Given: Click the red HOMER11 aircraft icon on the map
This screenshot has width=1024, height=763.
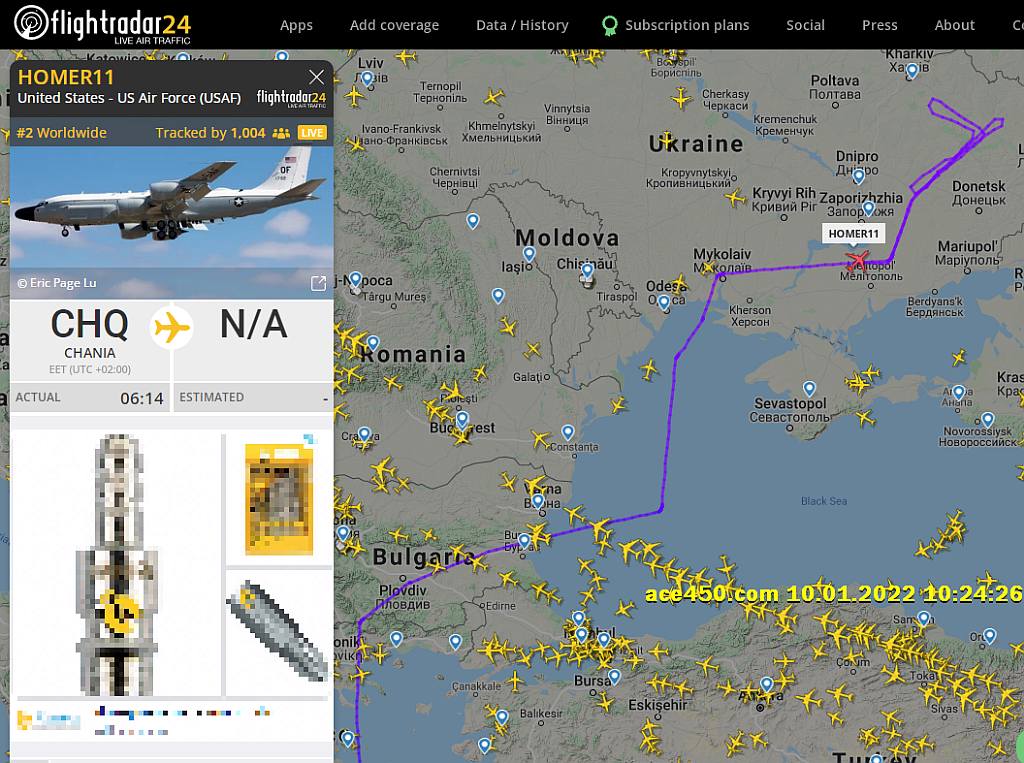Looking at the screenshot, I should tap(857, 260).
